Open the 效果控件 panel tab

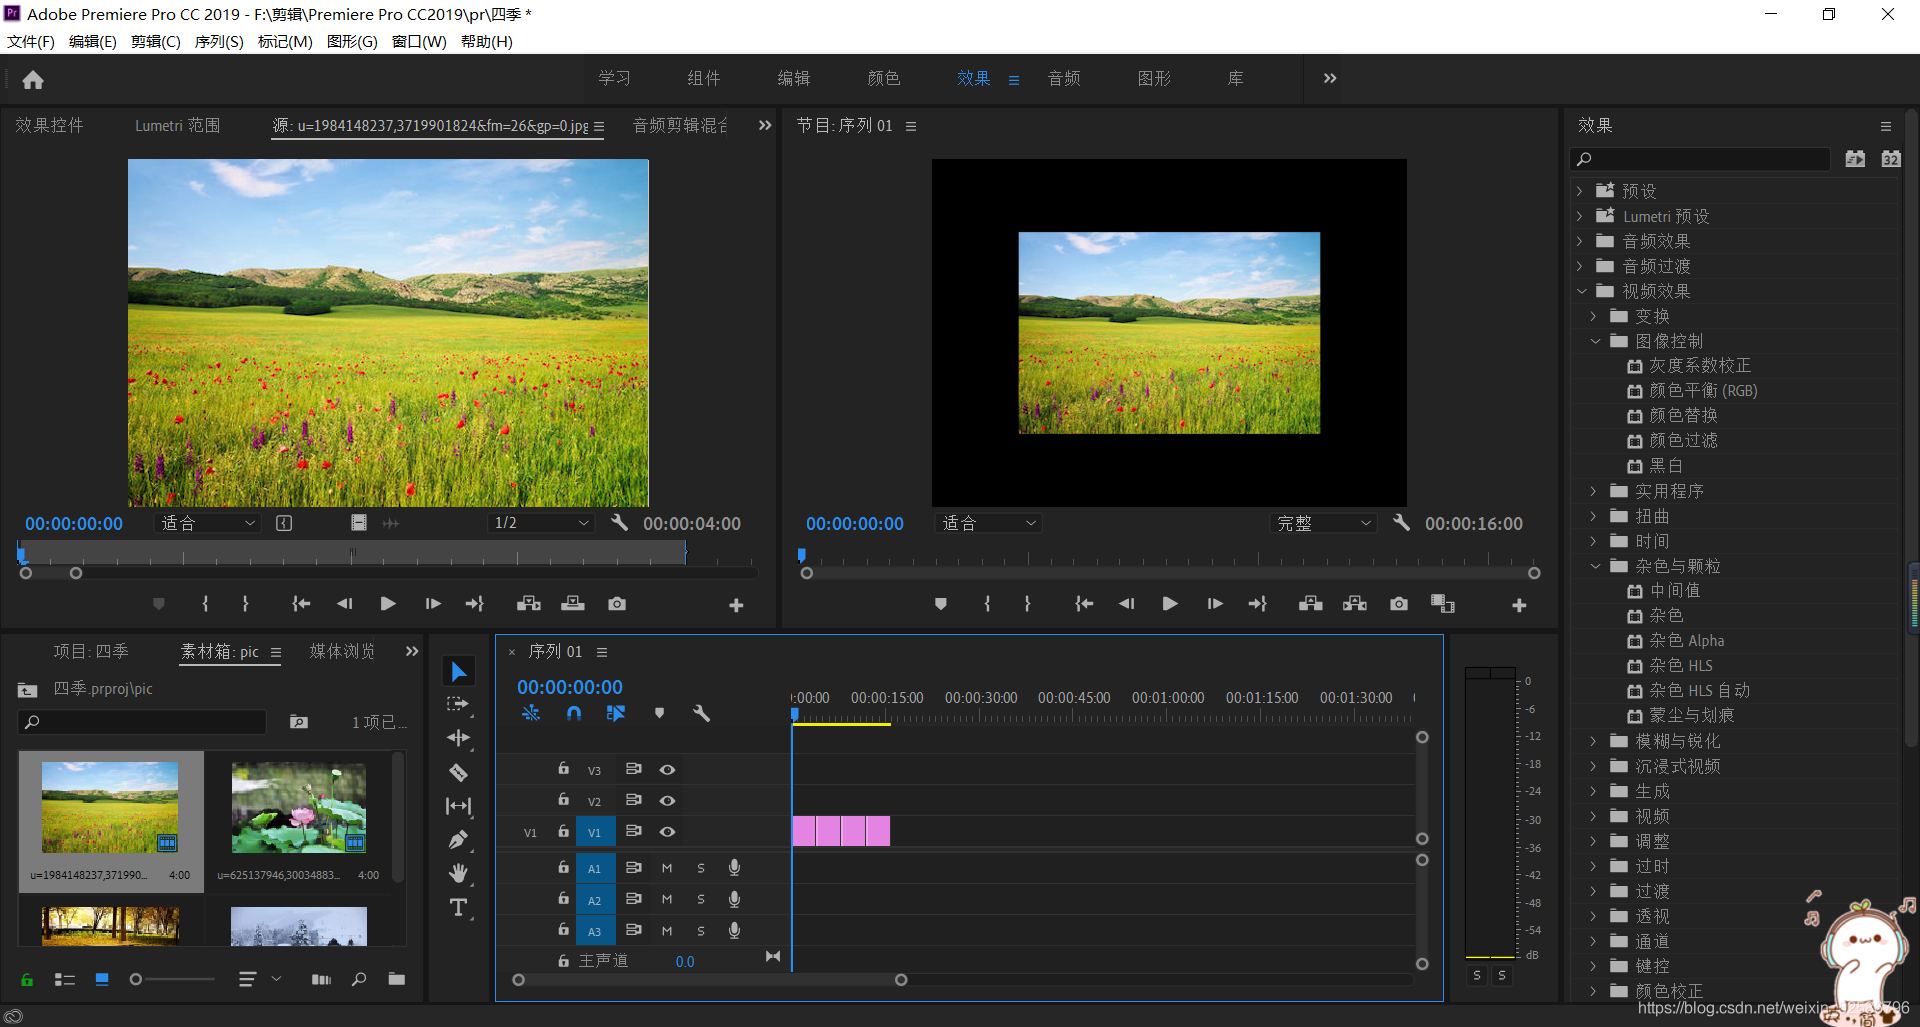tap(50, 125)
